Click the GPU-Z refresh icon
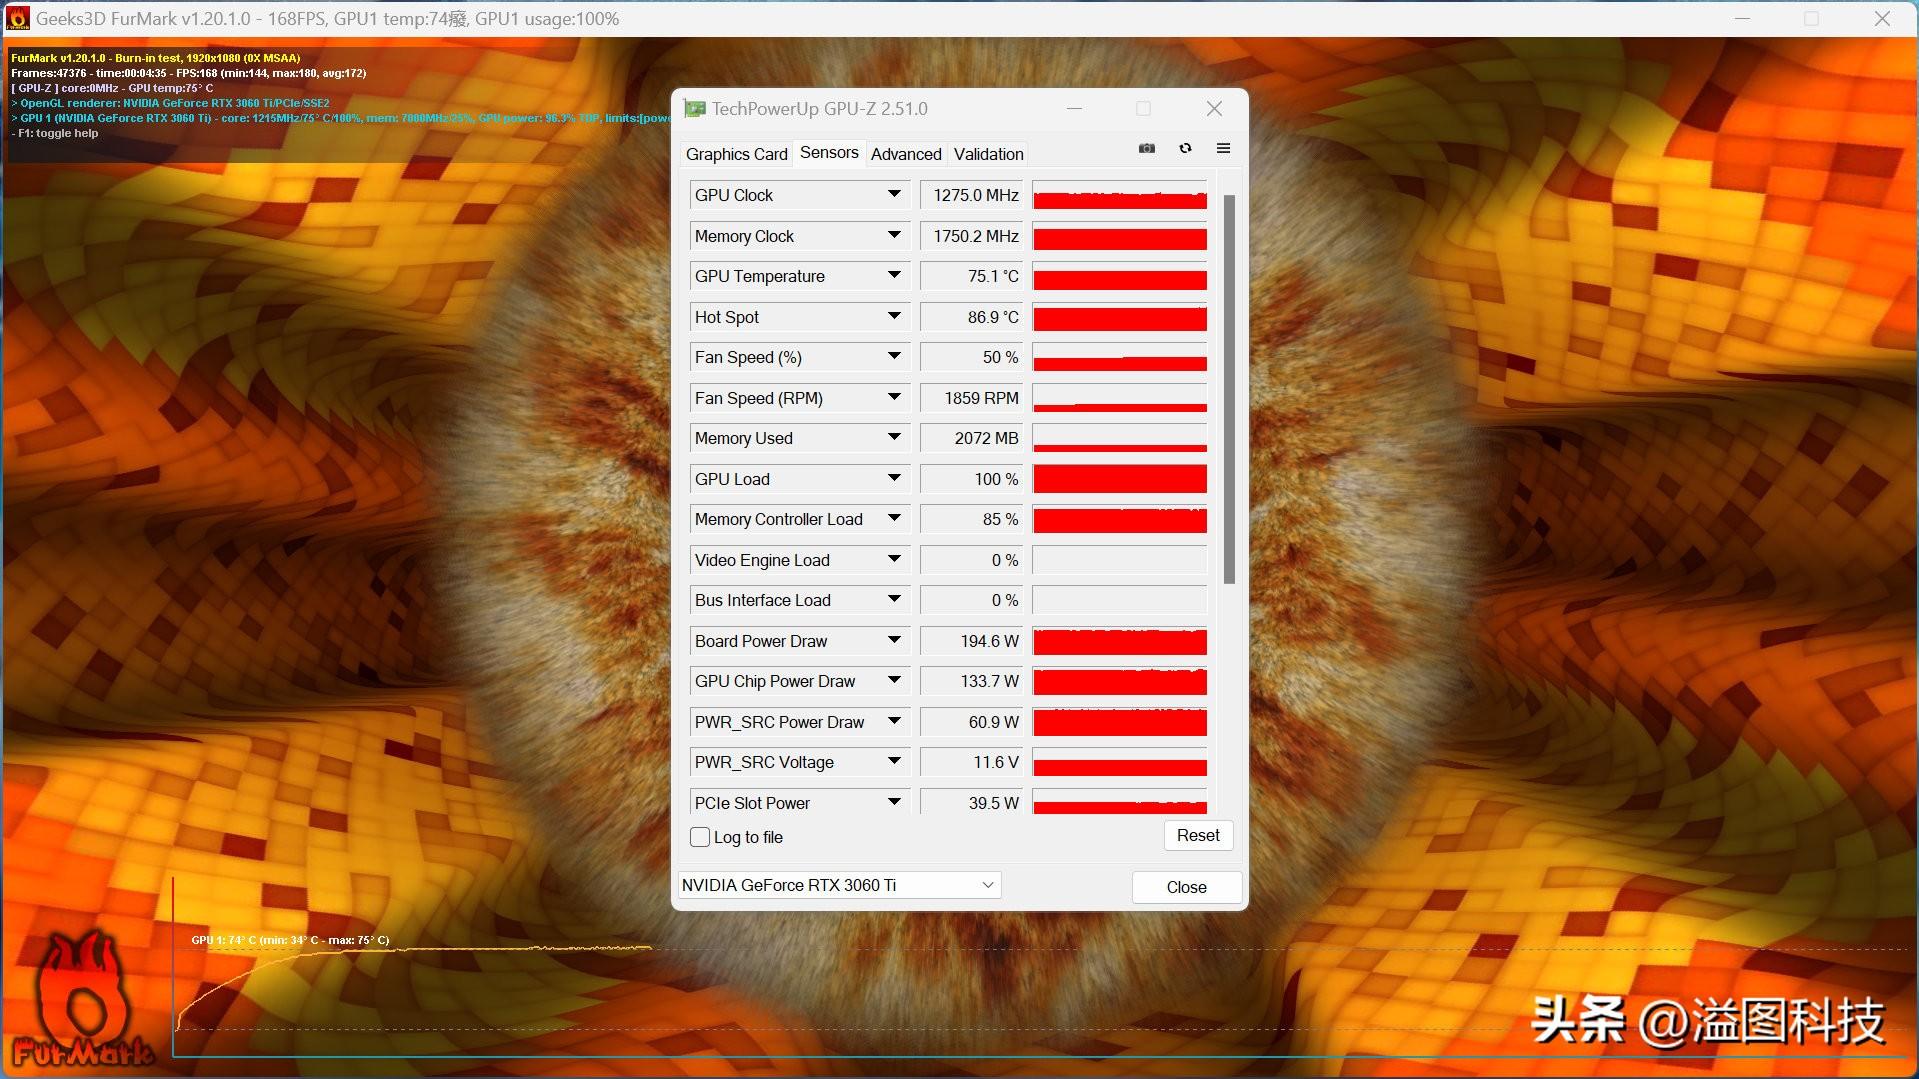The height and width of the screenshot is (1079, 1919). [1185, 148]
